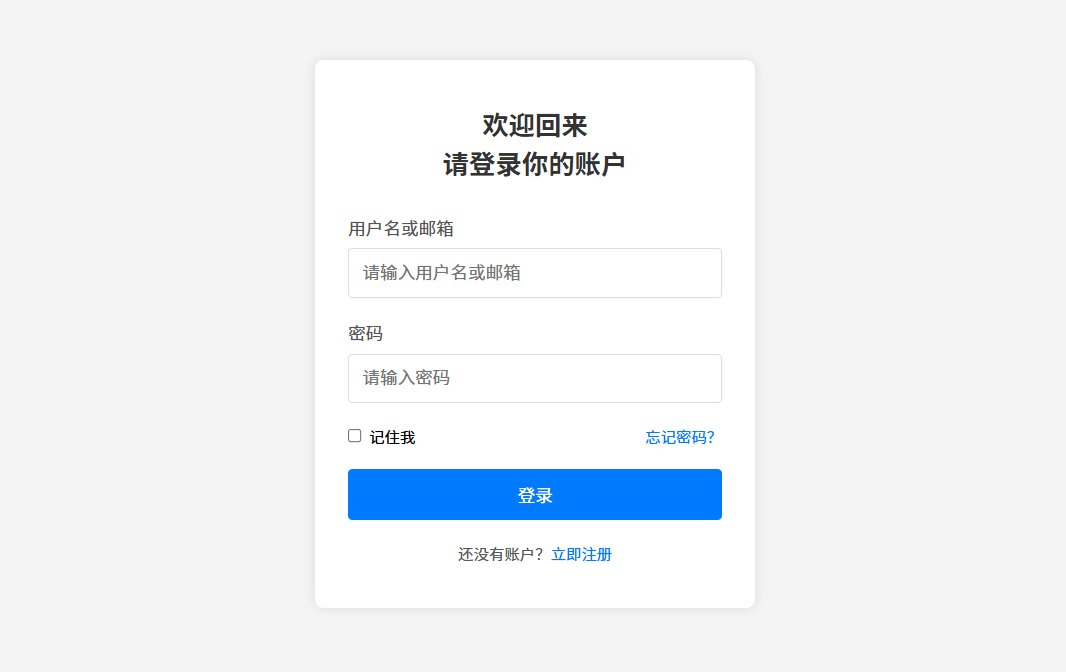
Task: Click the blue 登录 button
Action: (534, 494)
